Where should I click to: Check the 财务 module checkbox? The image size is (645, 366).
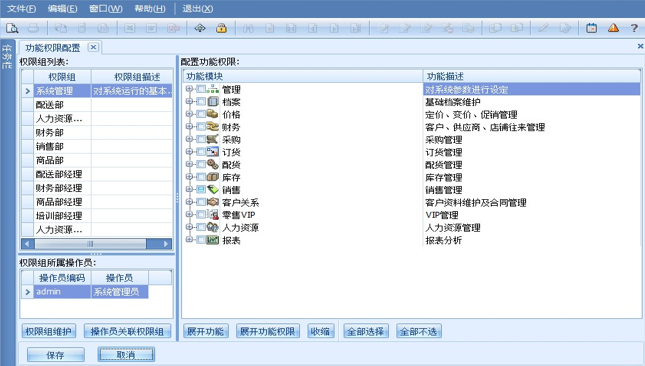tap(201, 126)
